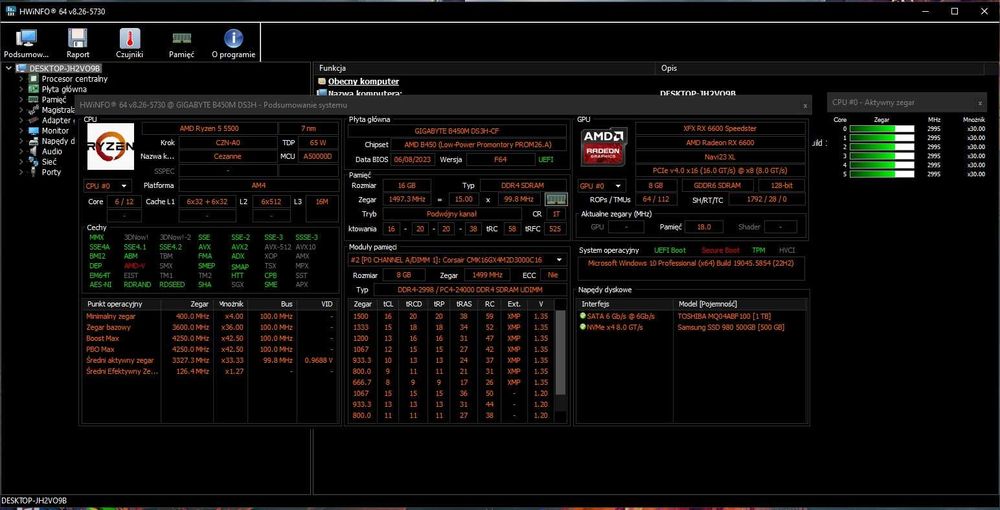Close the CPU #0 Aktywny zegar window
Viewport: 1000px width, 510px height.
pos(980,103)
